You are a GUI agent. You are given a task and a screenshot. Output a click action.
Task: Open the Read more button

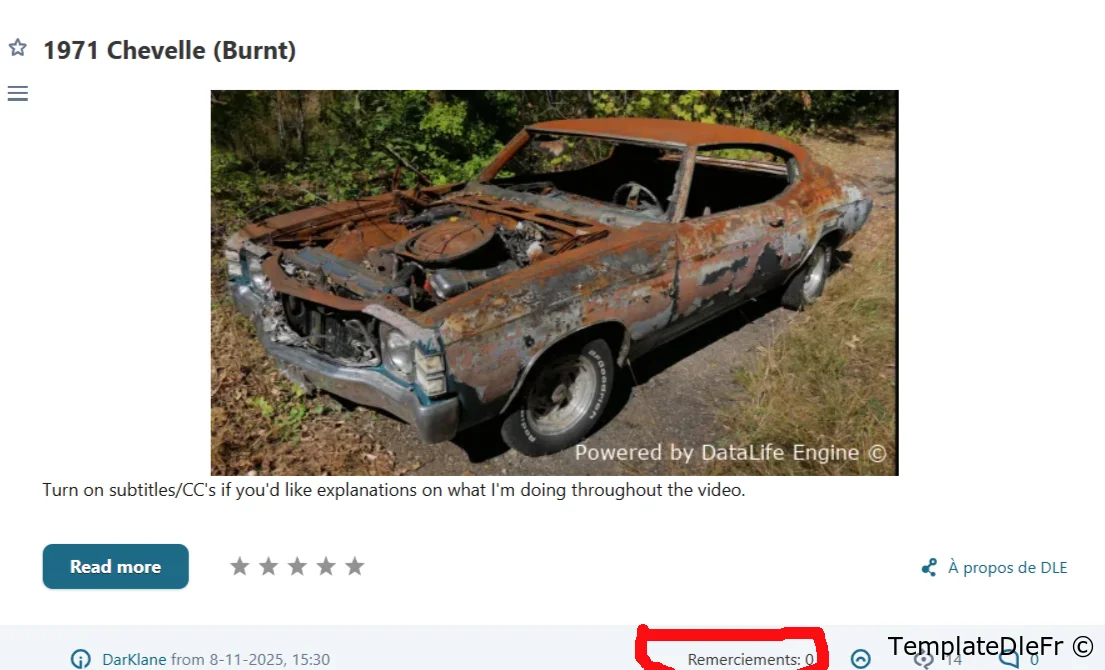(x=116, y=566)
